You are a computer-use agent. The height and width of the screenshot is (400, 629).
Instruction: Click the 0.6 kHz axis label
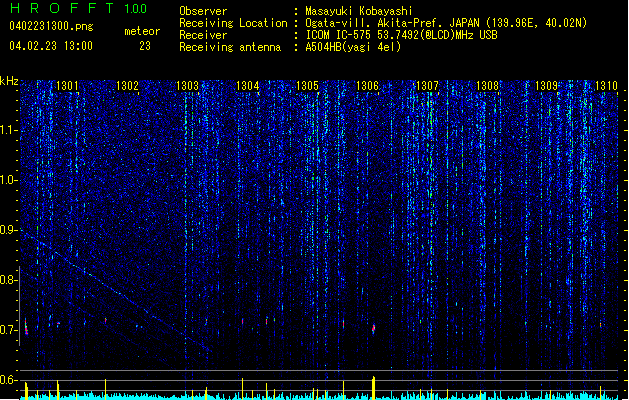(x=8, y=380)
